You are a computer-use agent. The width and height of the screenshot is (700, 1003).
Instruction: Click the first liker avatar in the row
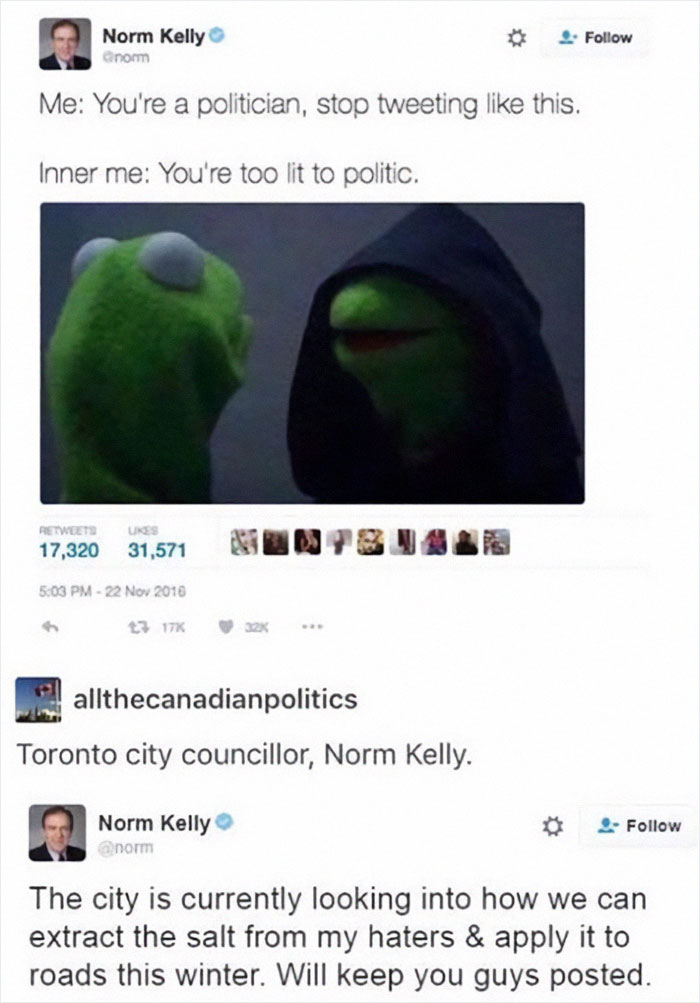coord(243,542)
